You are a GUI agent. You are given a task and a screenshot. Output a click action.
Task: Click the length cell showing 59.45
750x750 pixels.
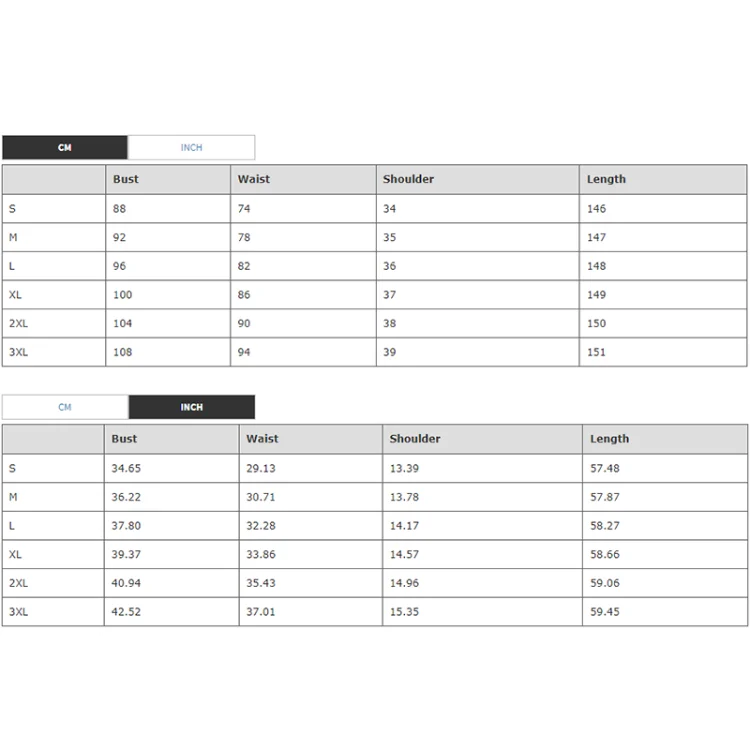pos(604,612)
